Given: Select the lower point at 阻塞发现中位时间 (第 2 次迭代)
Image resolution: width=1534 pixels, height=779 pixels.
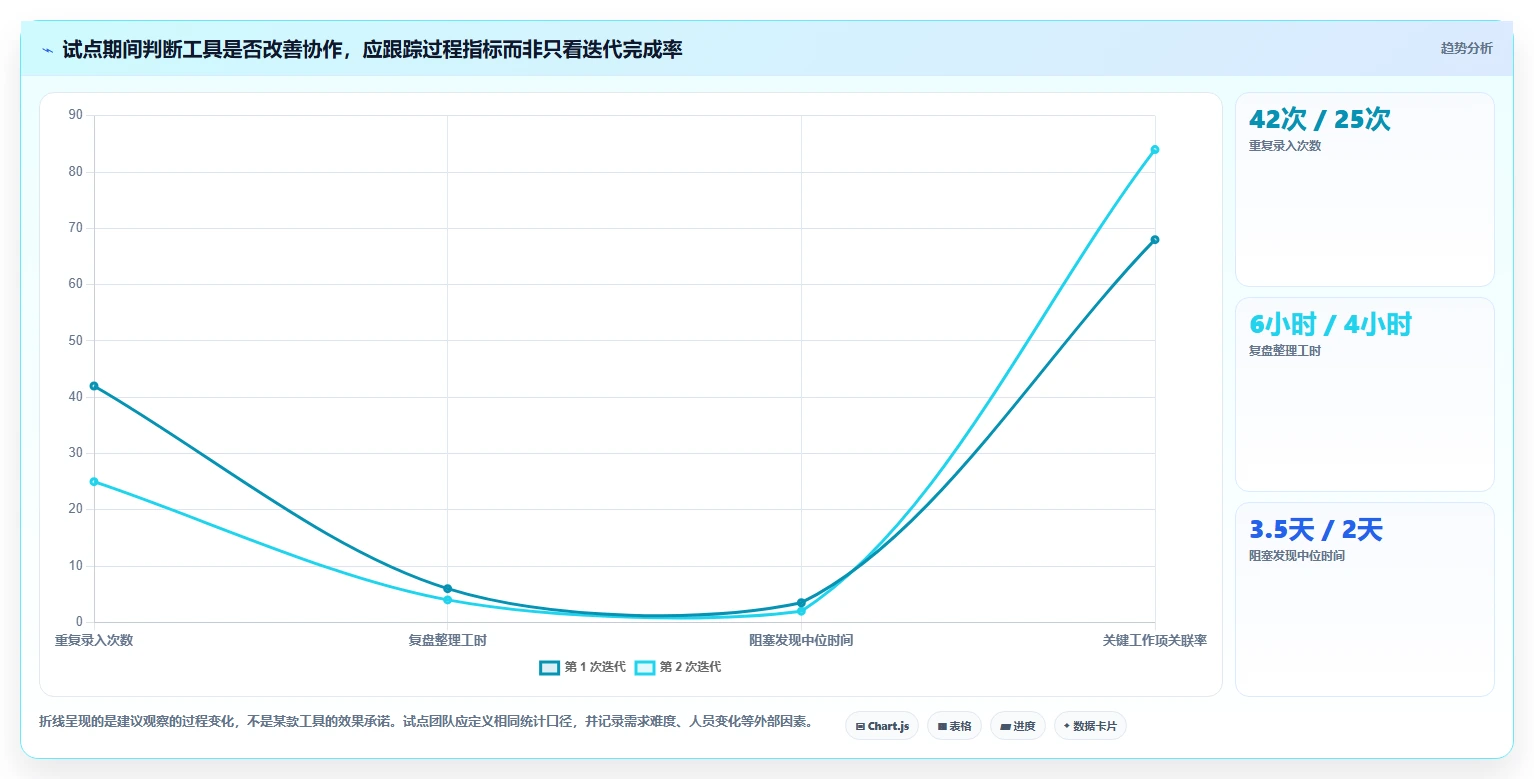Looking at the screenshot, I should [801, 611].
